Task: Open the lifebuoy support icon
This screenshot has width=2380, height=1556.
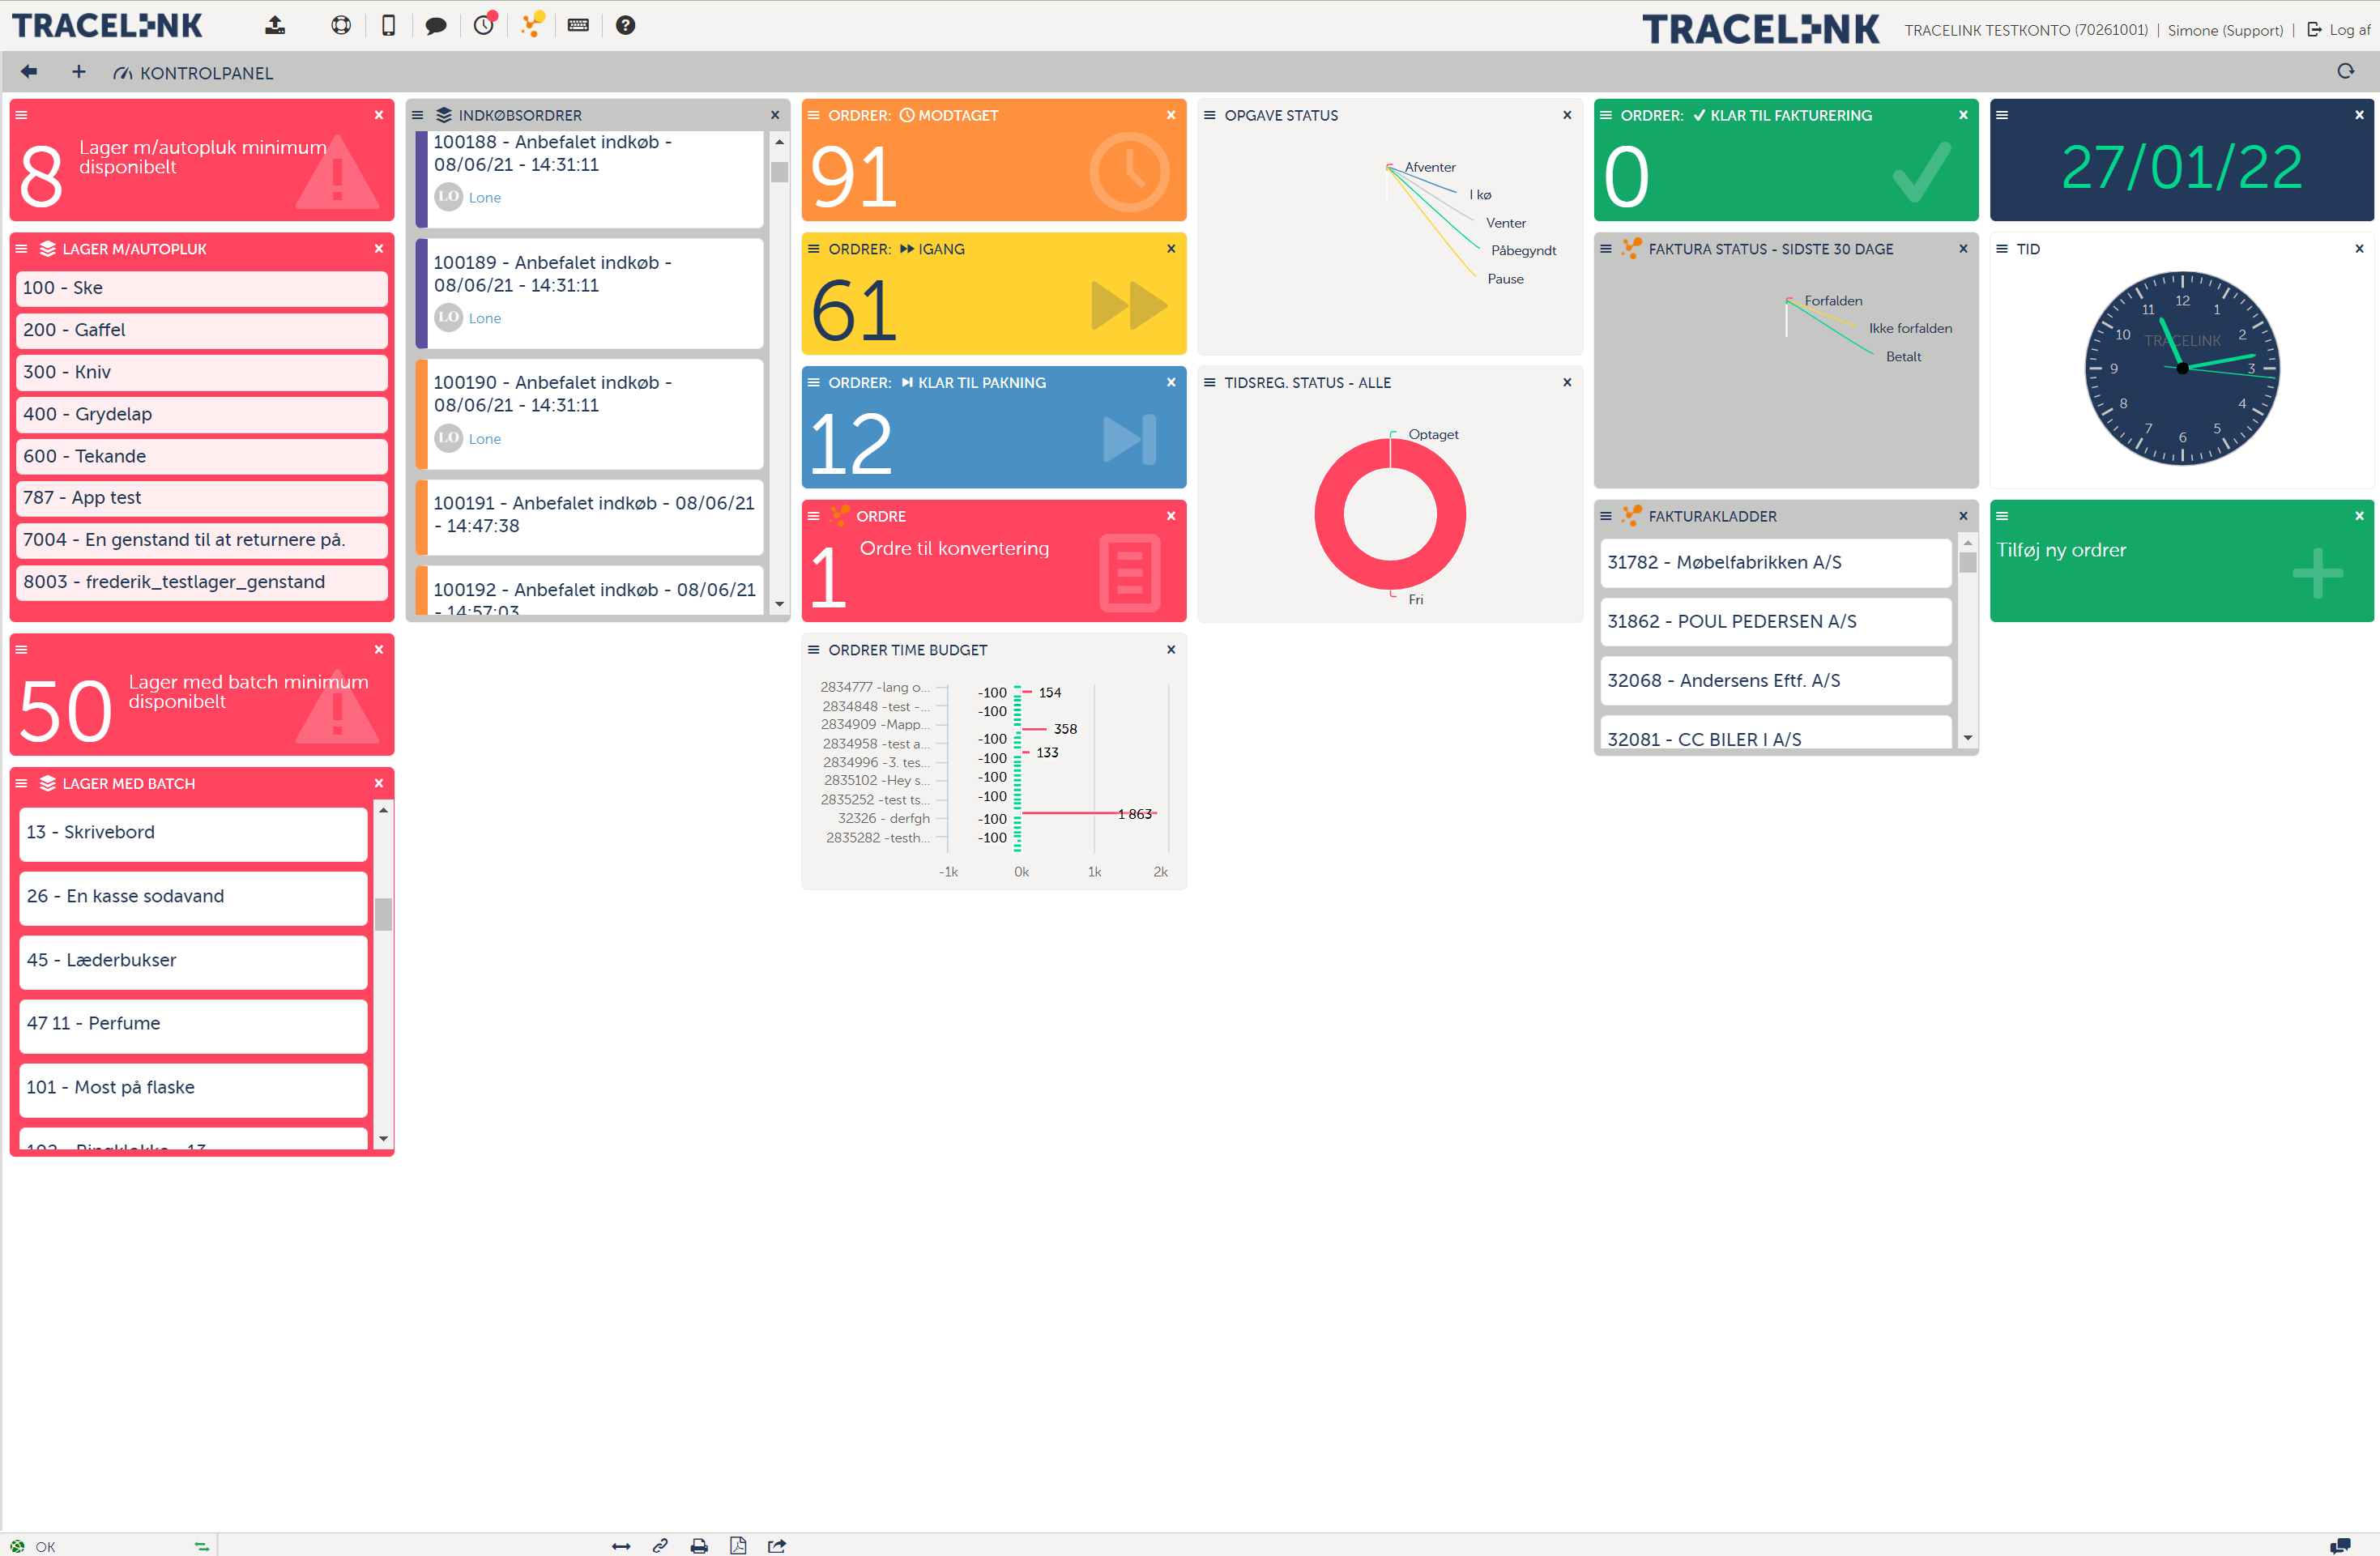Action: point(341,26)
